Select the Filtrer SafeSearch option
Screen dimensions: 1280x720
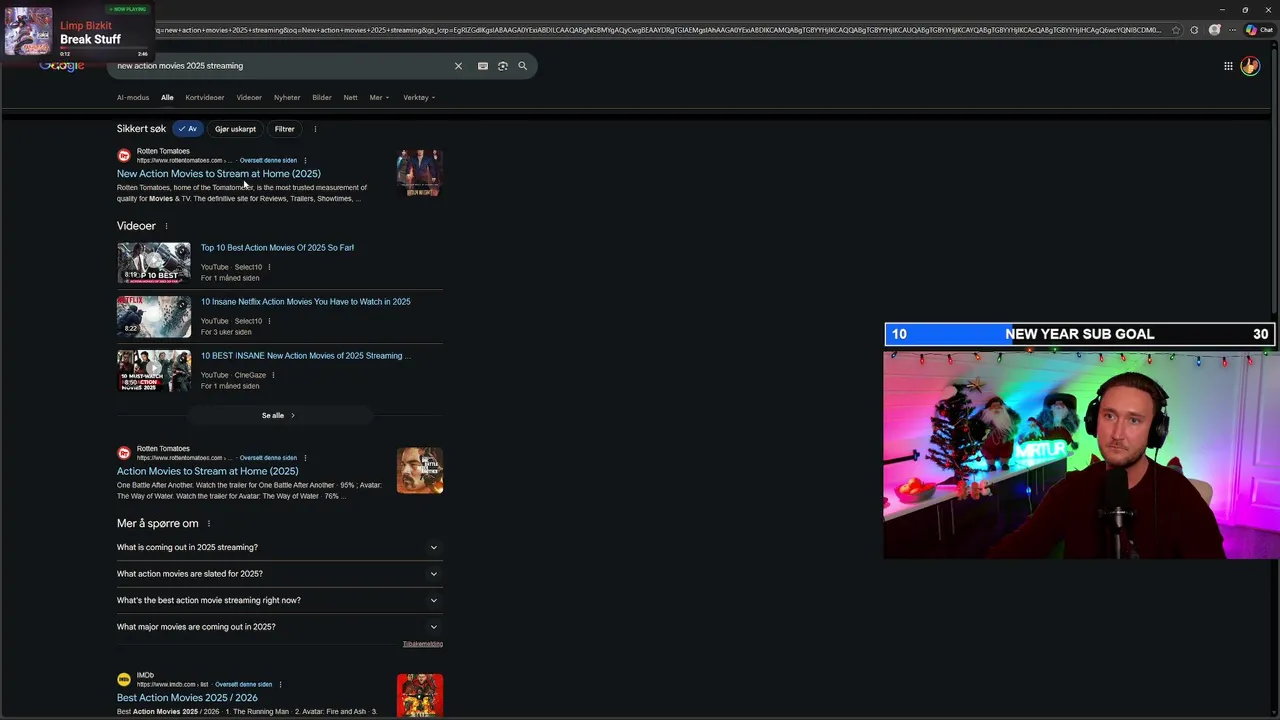point(285,129)
